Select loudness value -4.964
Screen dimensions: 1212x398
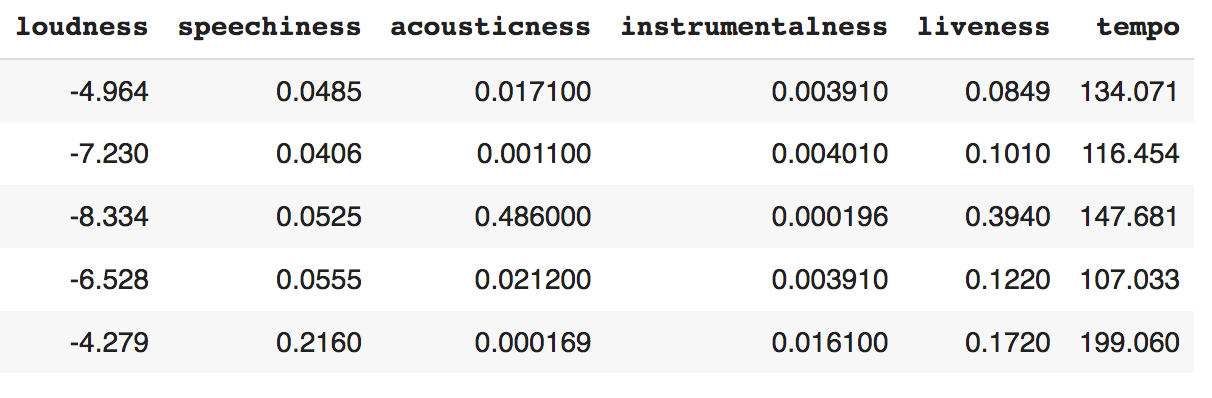109,92
